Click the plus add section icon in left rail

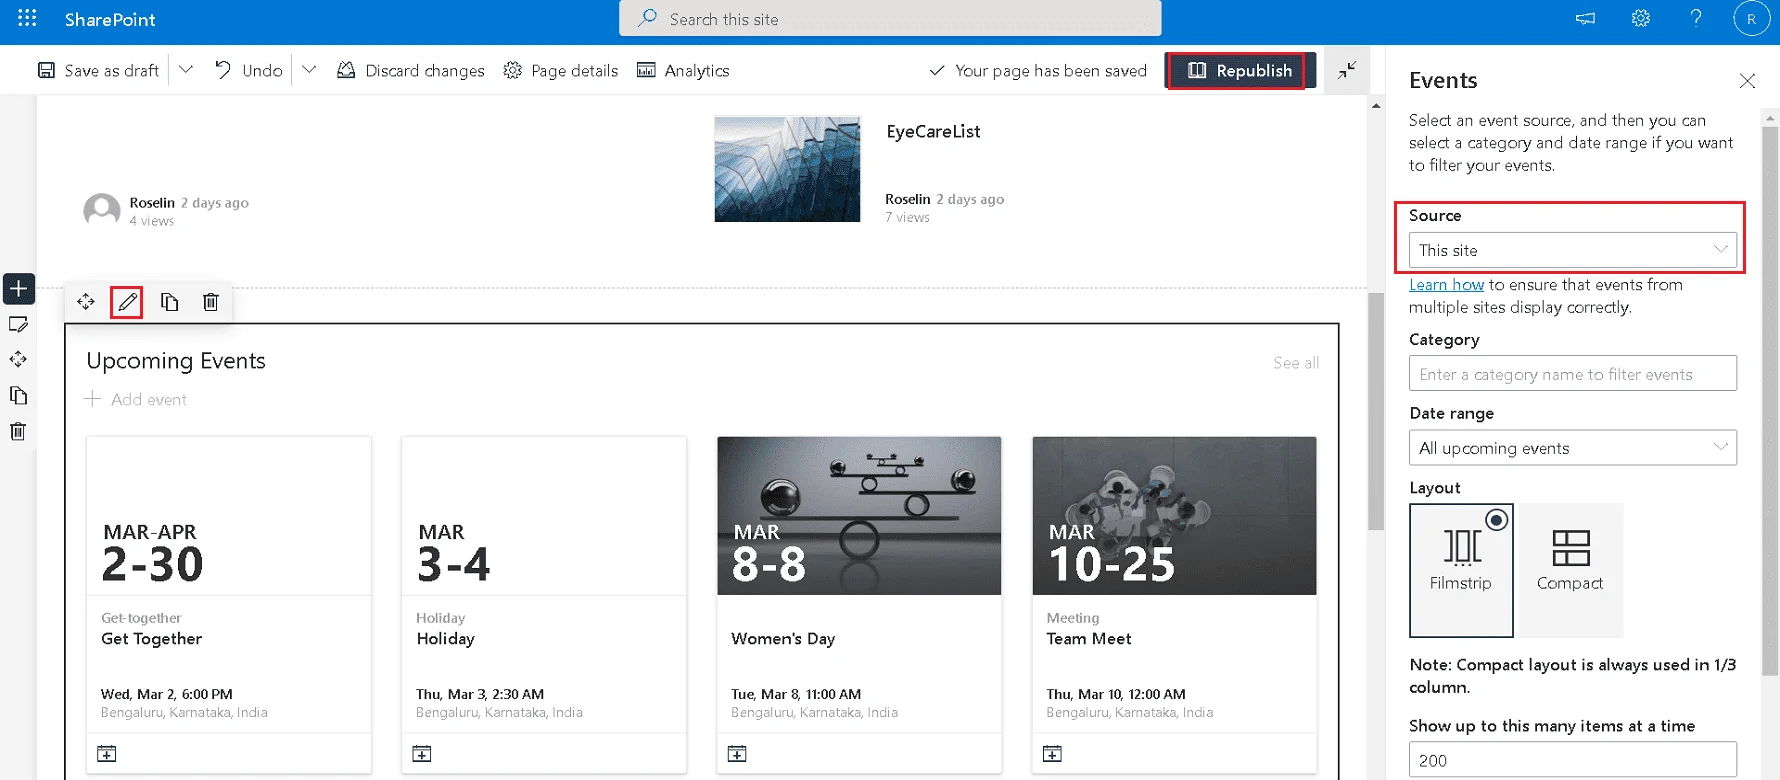pyautogui.click(x=19, y=289)
